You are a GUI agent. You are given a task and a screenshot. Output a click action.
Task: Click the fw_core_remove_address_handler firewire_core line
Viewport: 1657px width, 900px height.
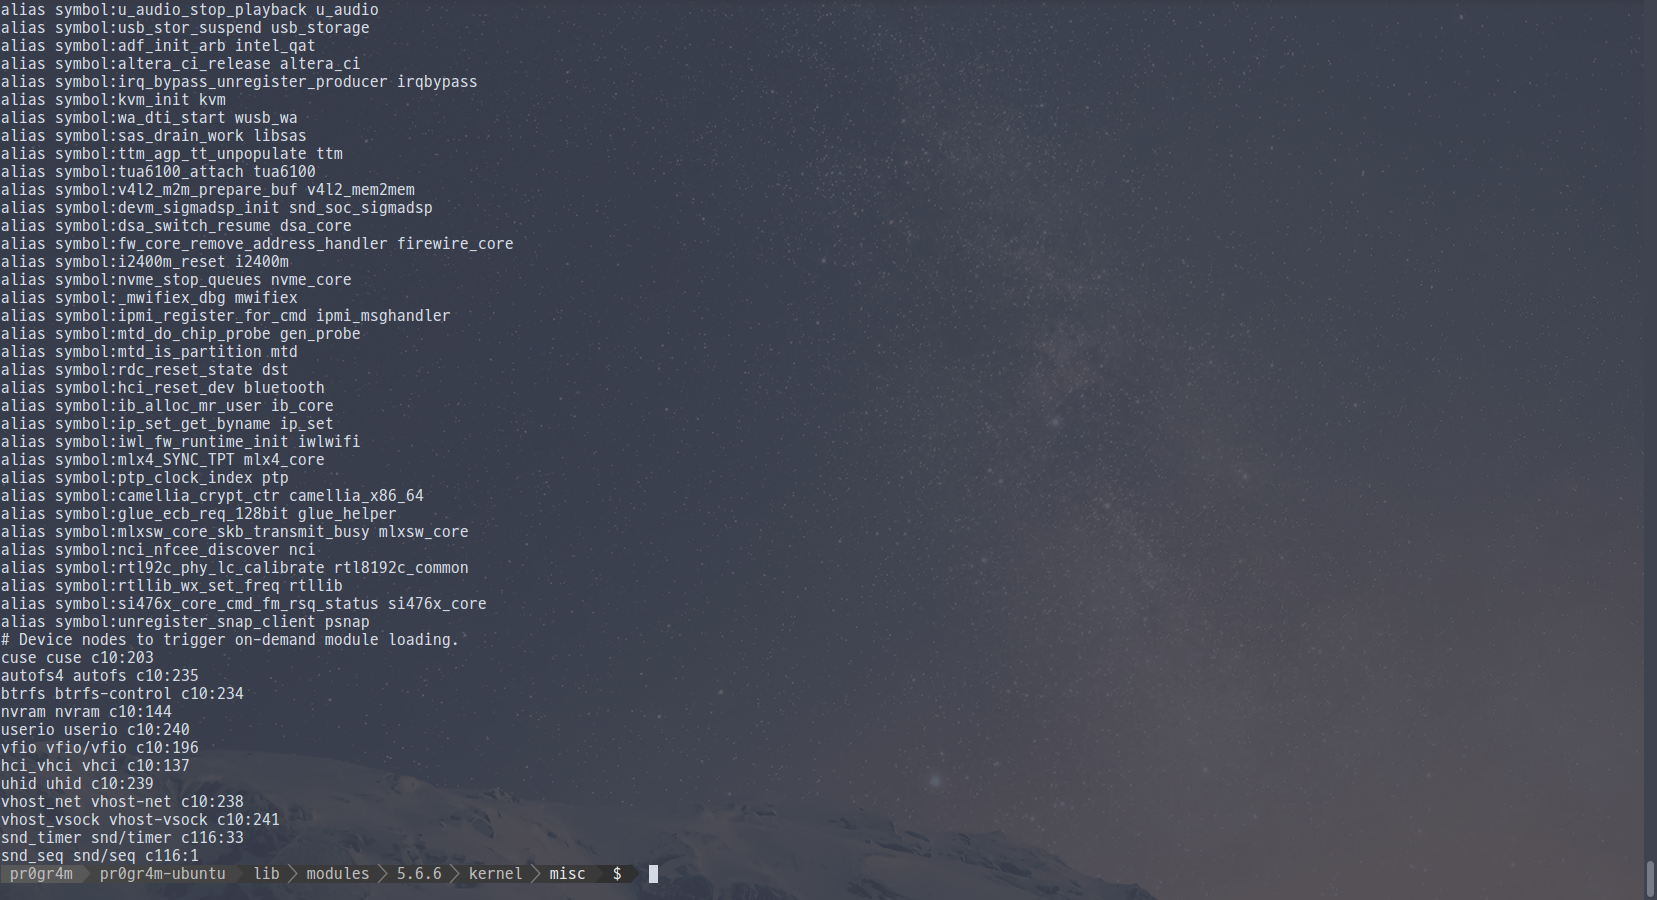pyautogui.click(x=257, y=244)
